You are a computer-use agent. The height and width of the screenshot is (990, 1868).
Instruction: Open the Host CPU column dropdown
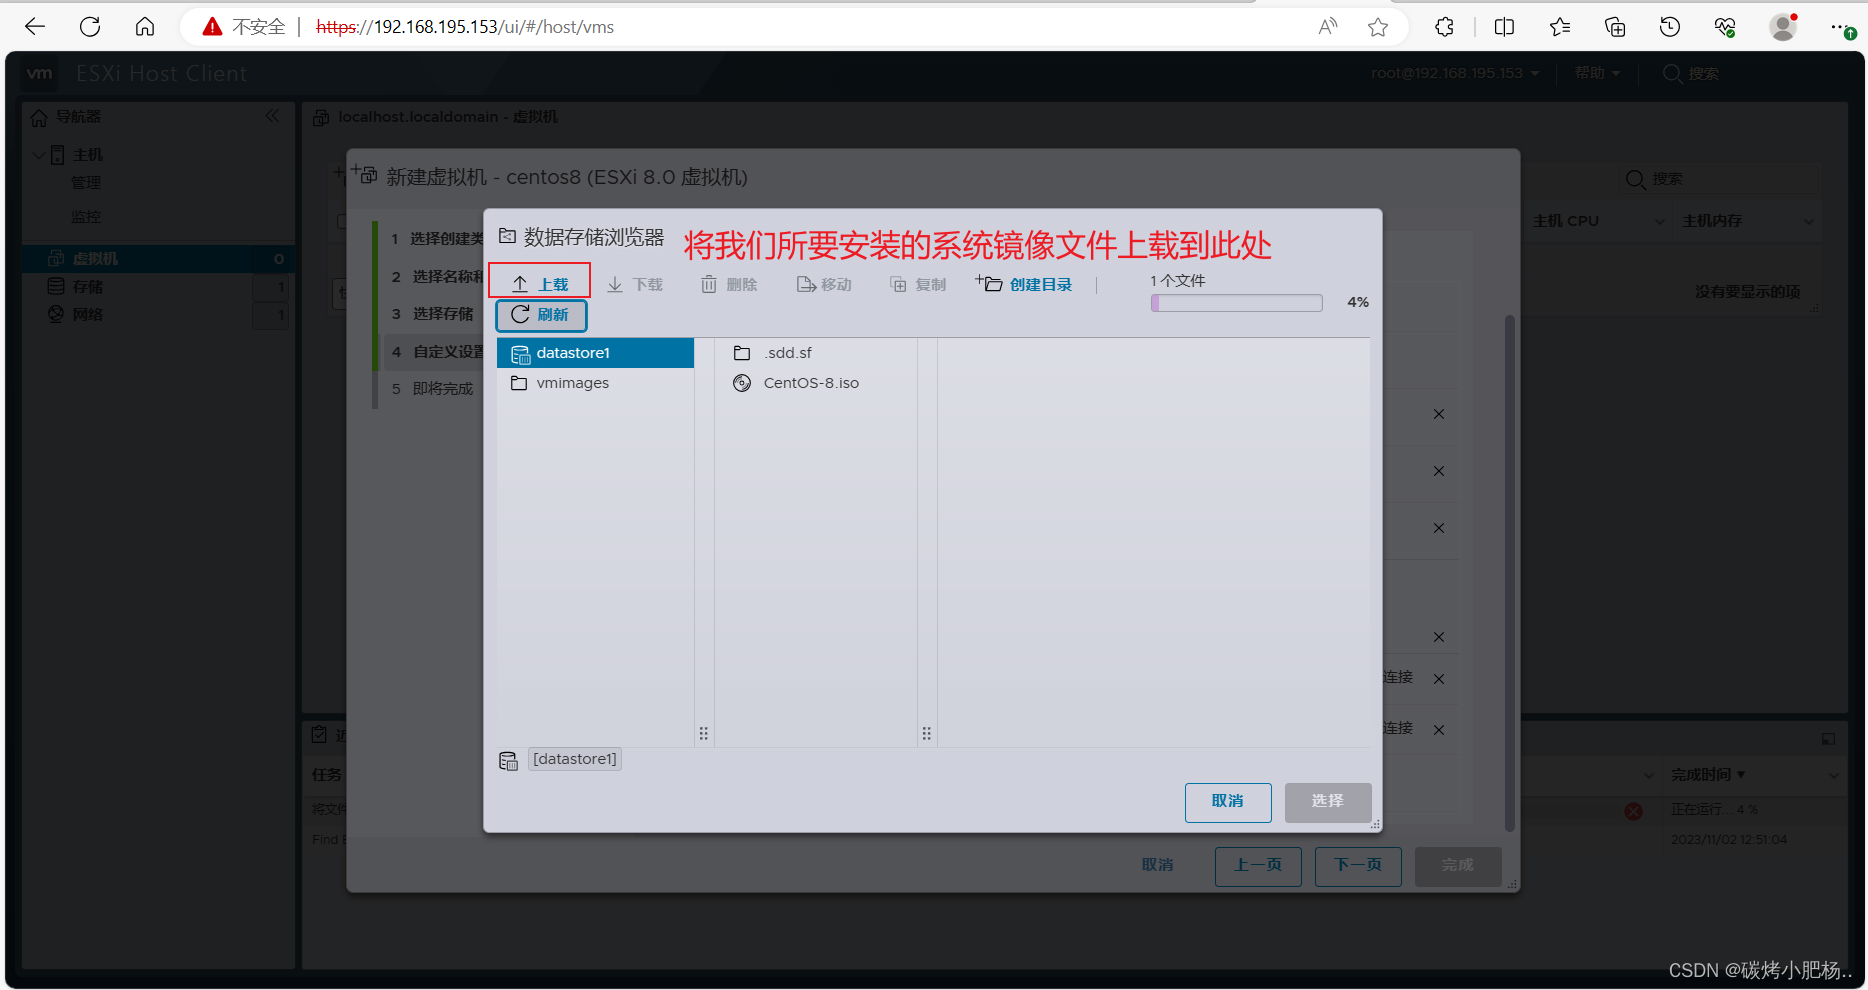(x=1660, y=221)
